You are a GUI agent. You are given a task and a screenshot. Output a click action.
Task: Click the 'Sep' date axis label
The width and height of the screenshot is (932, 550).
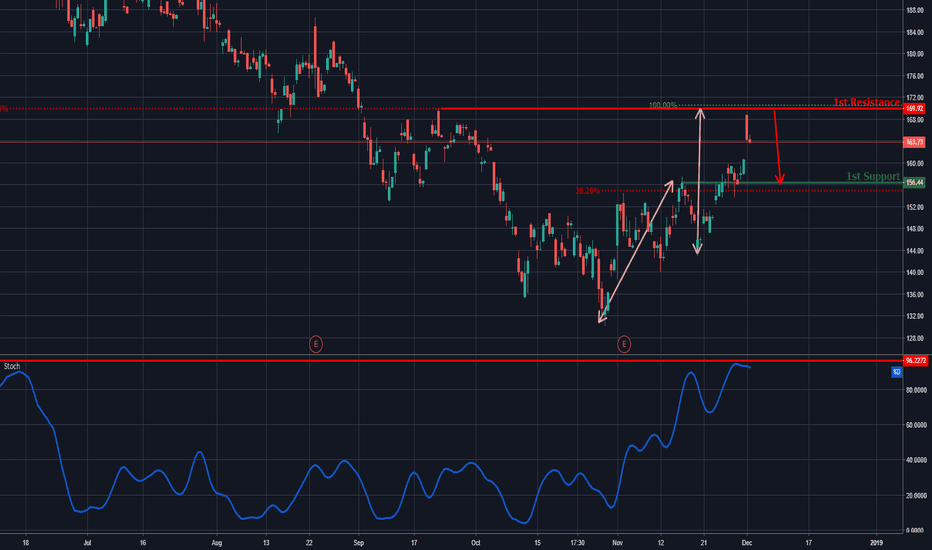358,543
